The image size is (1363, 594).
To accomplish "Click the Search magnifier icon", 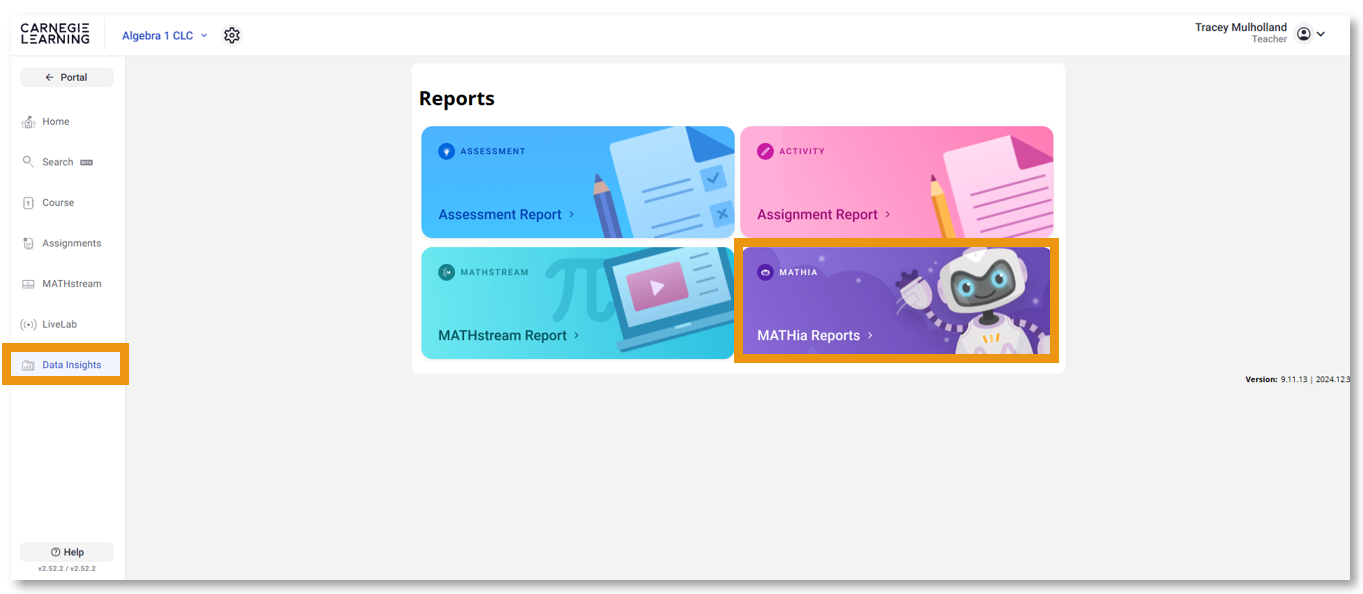I will (x=29, y=162).
